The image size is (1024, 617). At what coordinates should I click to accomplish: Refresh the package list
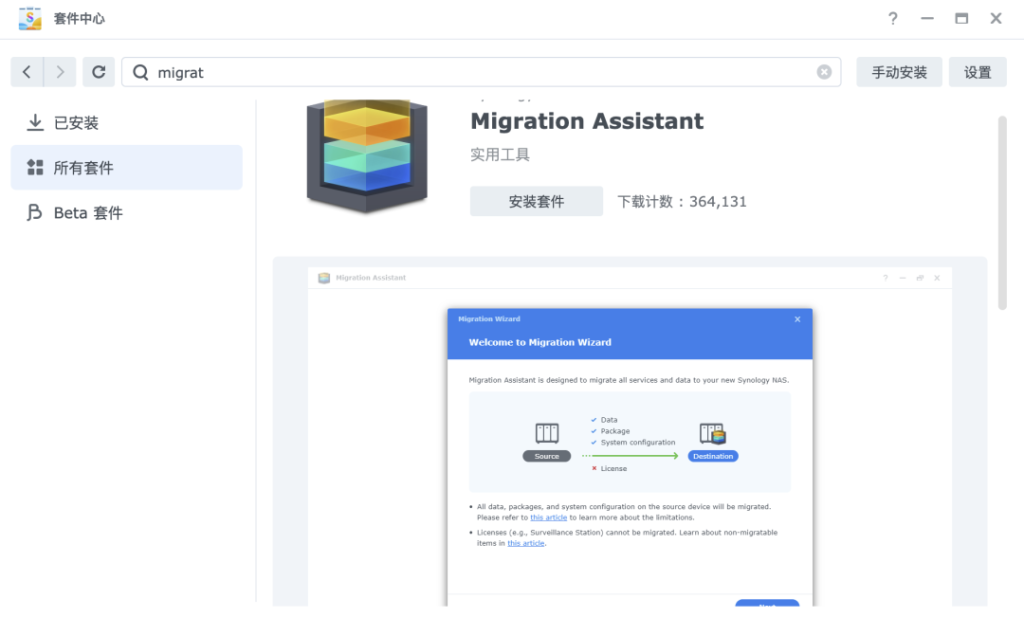coord(98,72)
